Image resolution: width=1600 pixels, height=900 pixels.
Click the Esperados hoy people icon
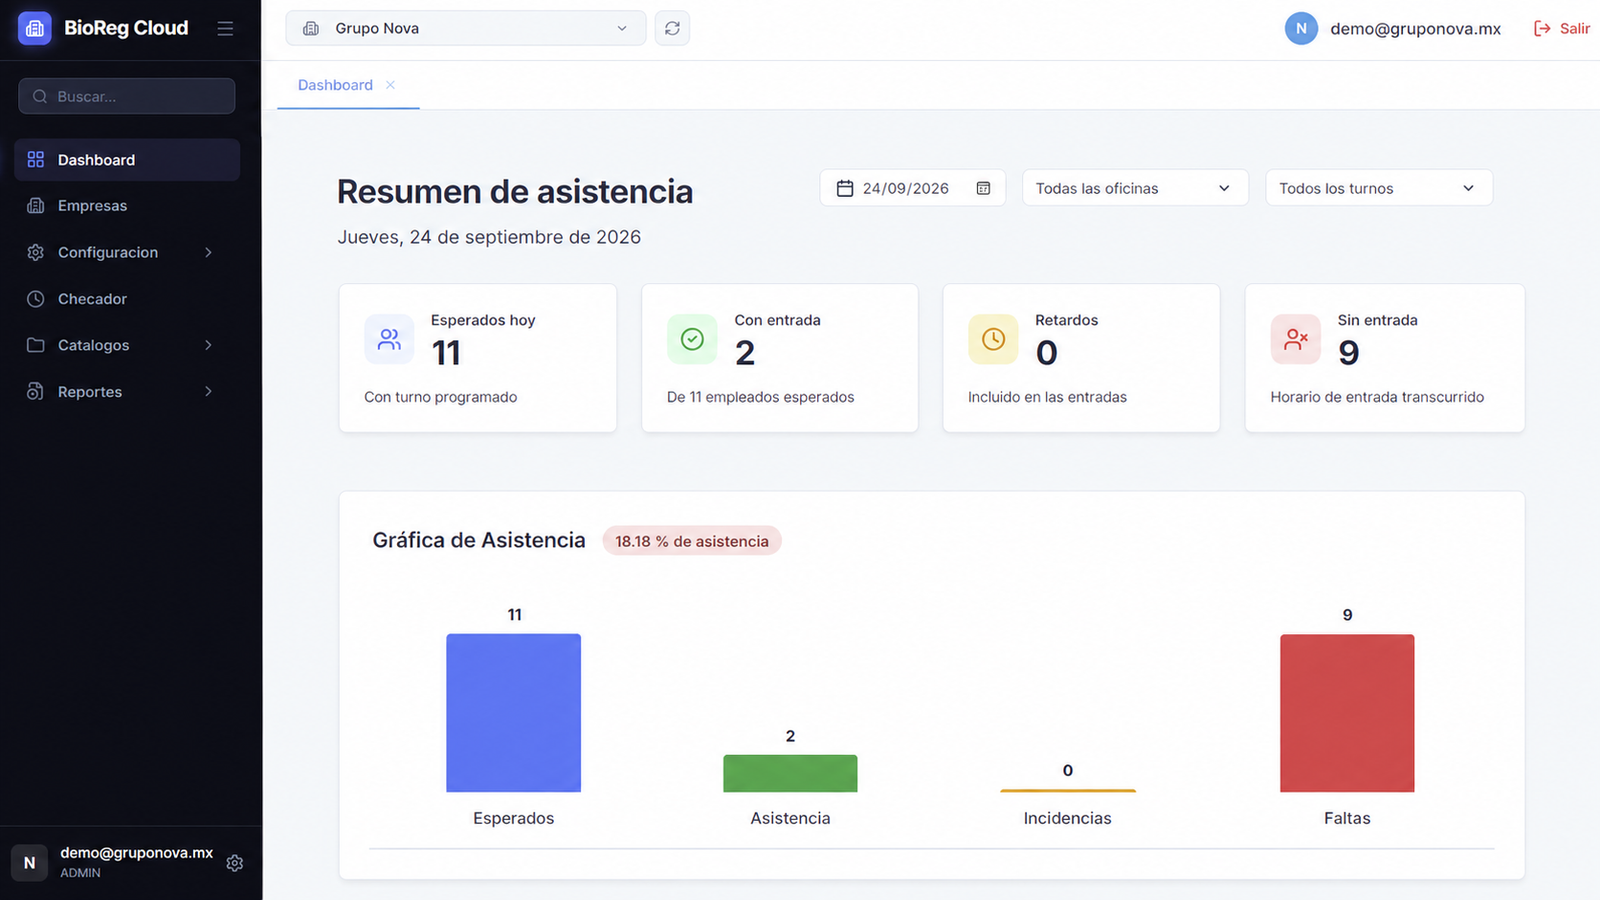tap(389, 339)
